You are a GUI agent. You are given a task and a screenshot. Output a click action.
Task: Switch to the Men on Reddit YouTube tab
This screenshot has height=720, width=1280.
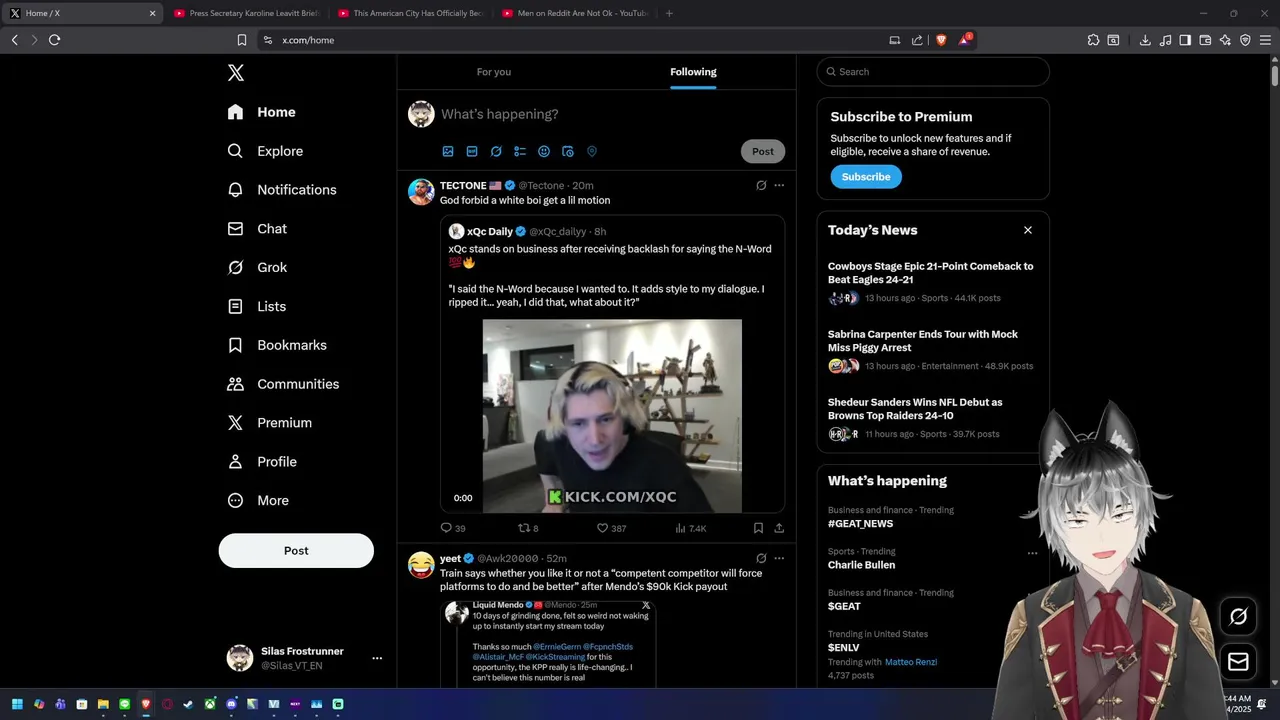pyautogui.click(x=575, y=13)
